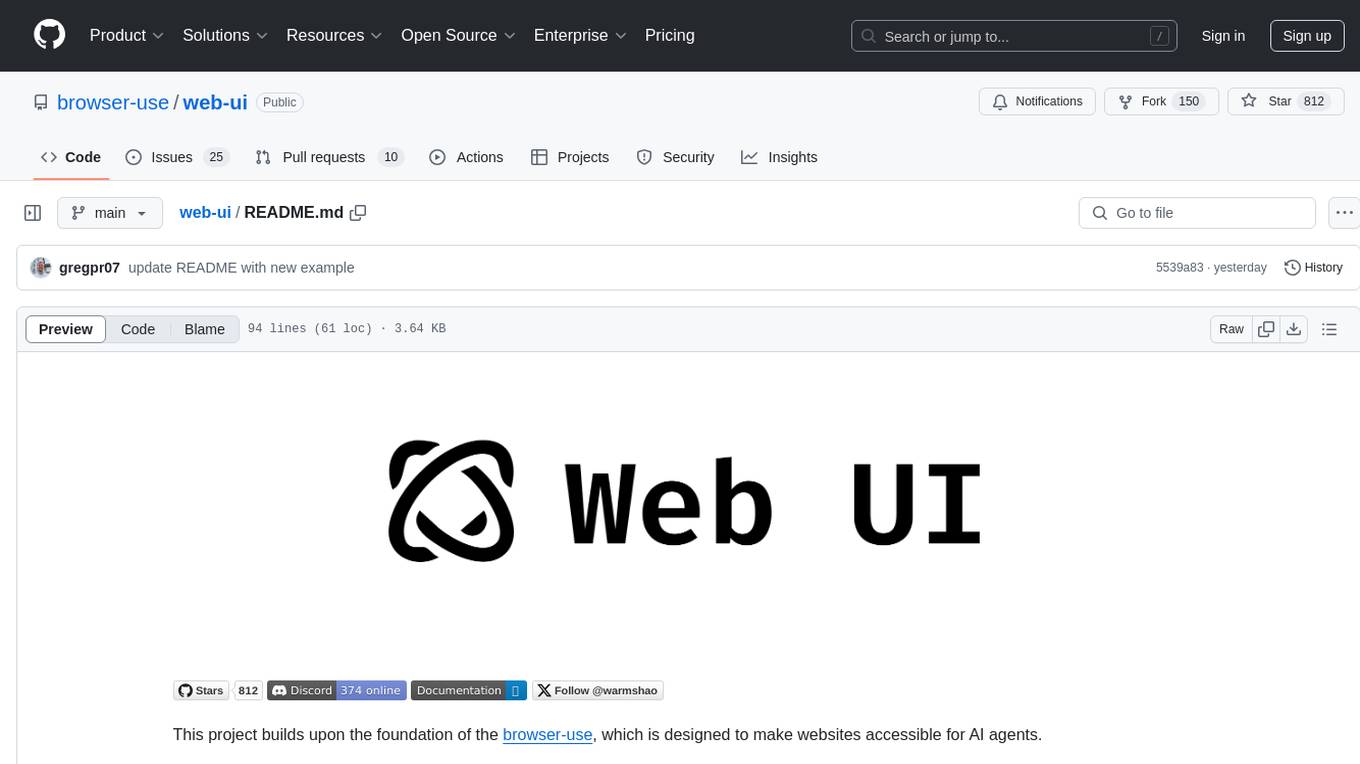
Task: Expand the Product menu
Action: 127,35
